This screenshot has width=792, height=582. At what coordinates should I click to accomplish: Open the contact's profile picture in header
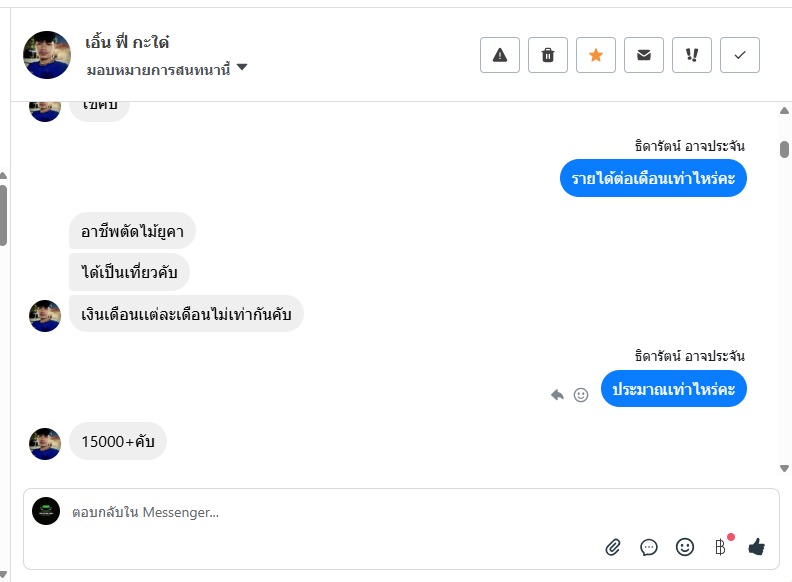[x=47, y=55]
